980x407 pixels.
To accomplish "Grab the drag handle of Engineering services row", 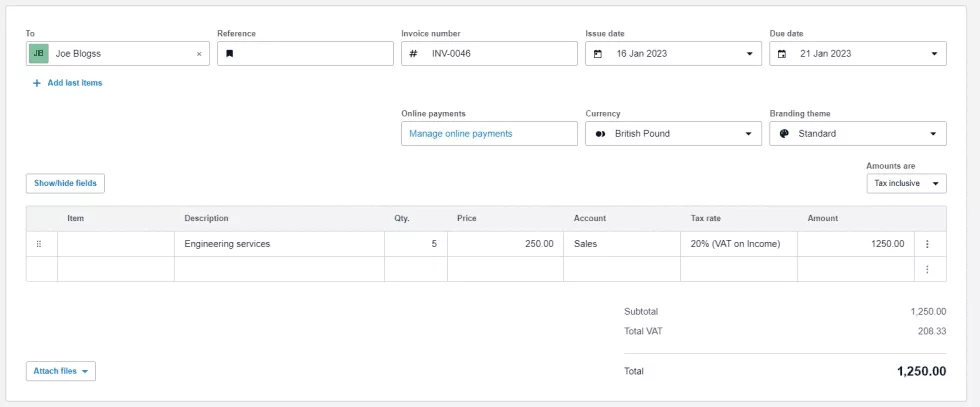I will click(x=39, y=244).
